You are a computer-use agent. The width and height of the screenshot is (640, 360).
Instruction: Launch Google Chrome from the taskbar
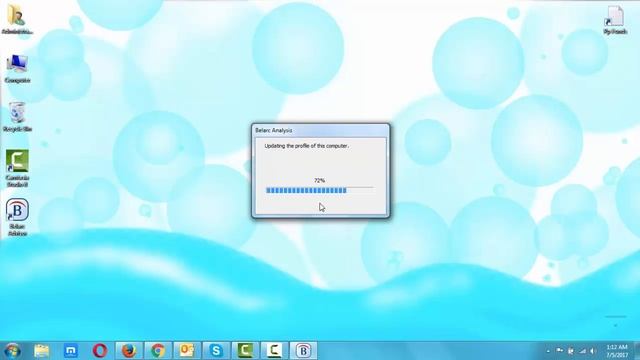(x=158, y=351)
